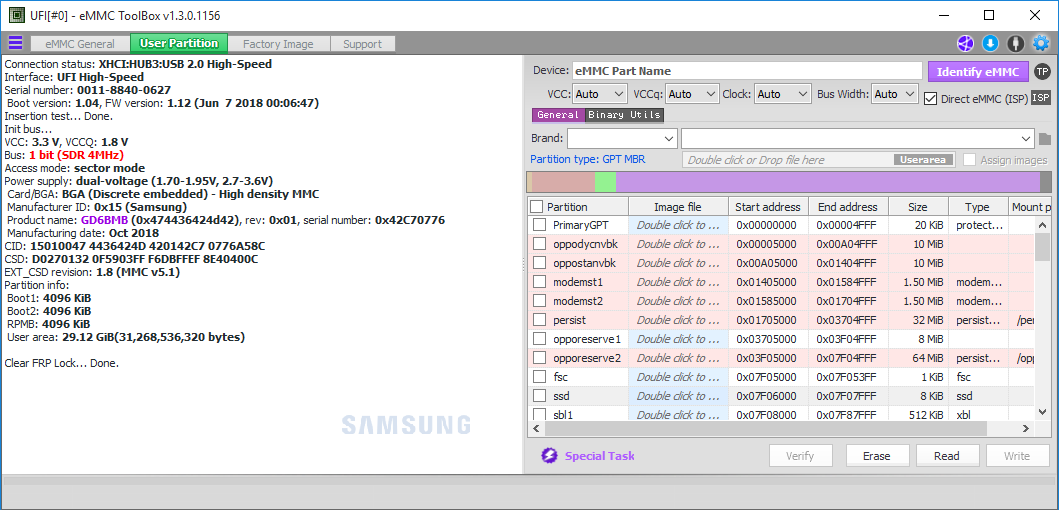
Task: Click the Erase button
Action: [x=876, y=456]
